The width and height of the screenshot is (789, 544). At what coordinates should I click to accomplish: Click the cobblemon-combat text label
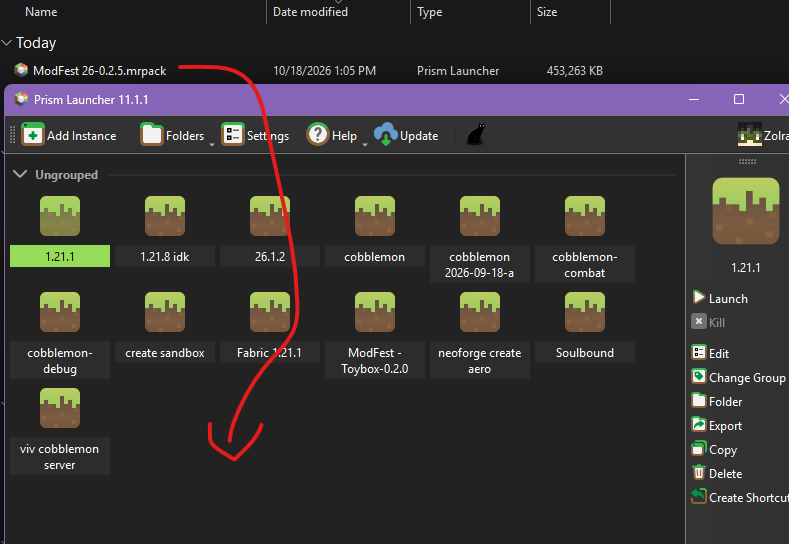pos(585,265)
